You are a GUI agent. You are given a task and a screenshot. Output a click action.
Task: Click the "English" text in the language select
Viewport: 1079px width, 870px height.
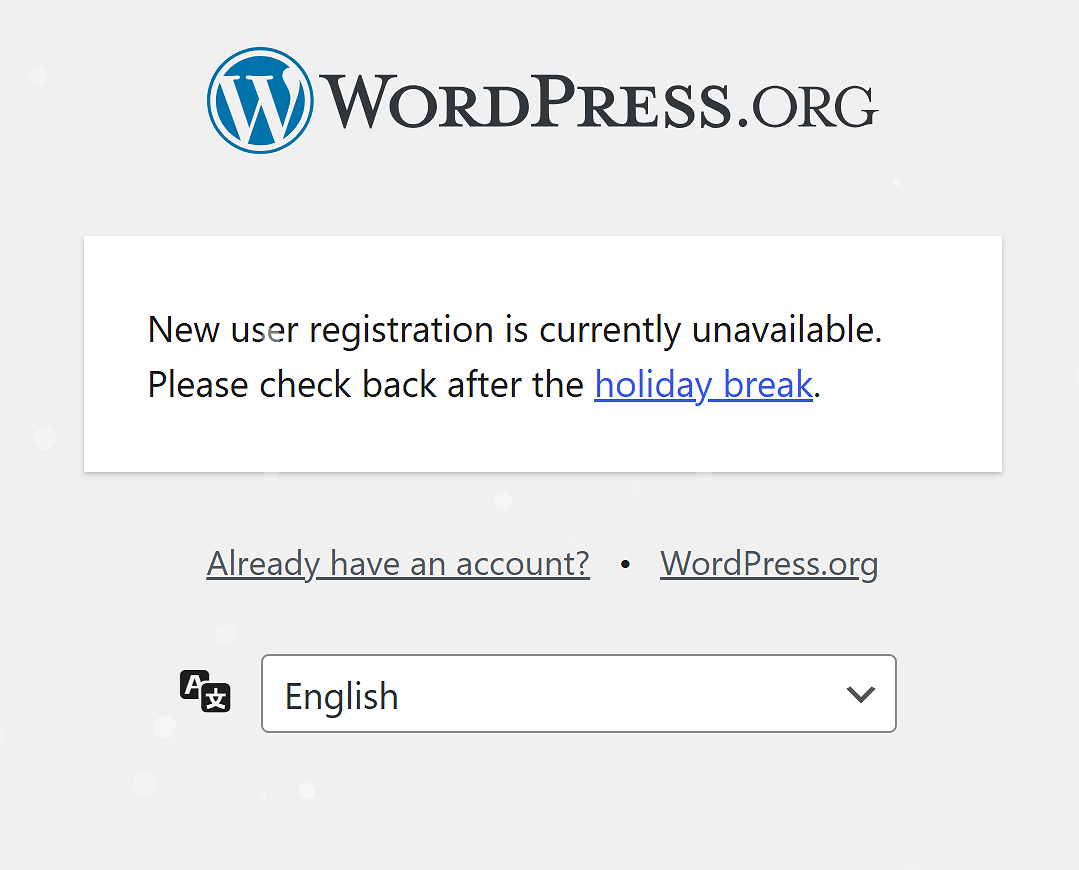click(342, 696)
